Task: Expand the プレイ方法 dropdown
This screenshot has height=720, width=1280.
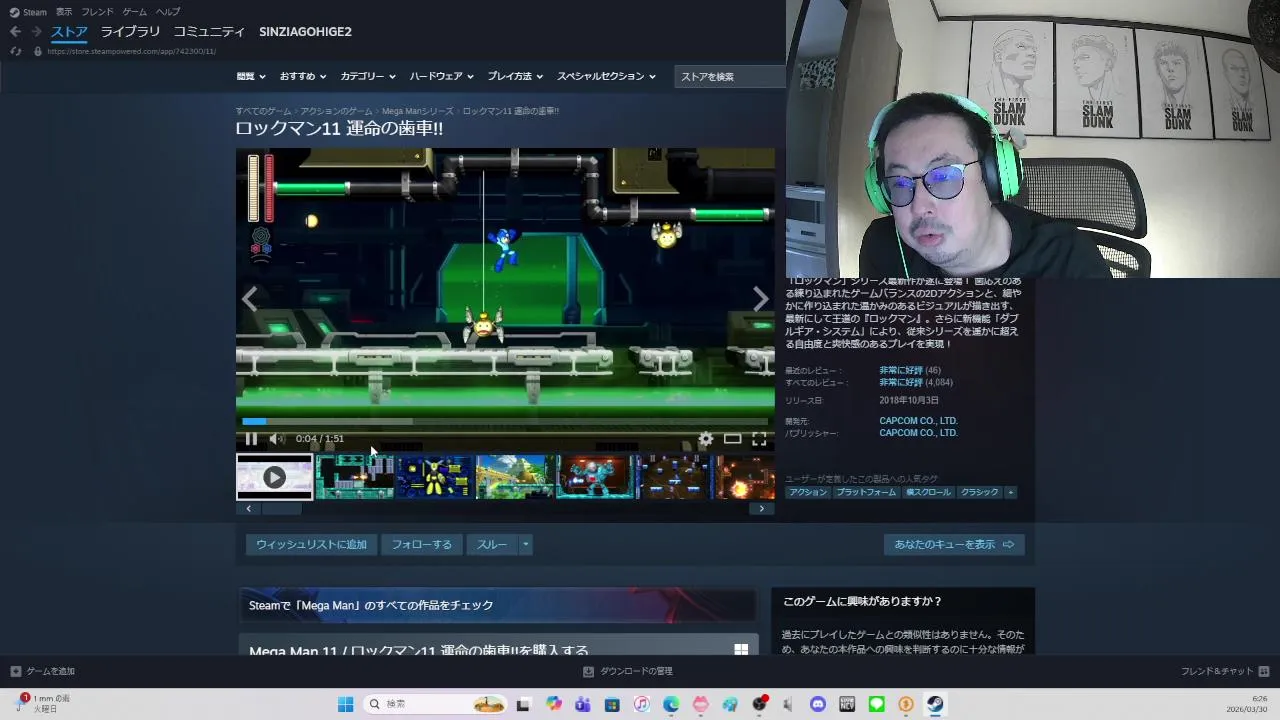Action: coord(515,76)
